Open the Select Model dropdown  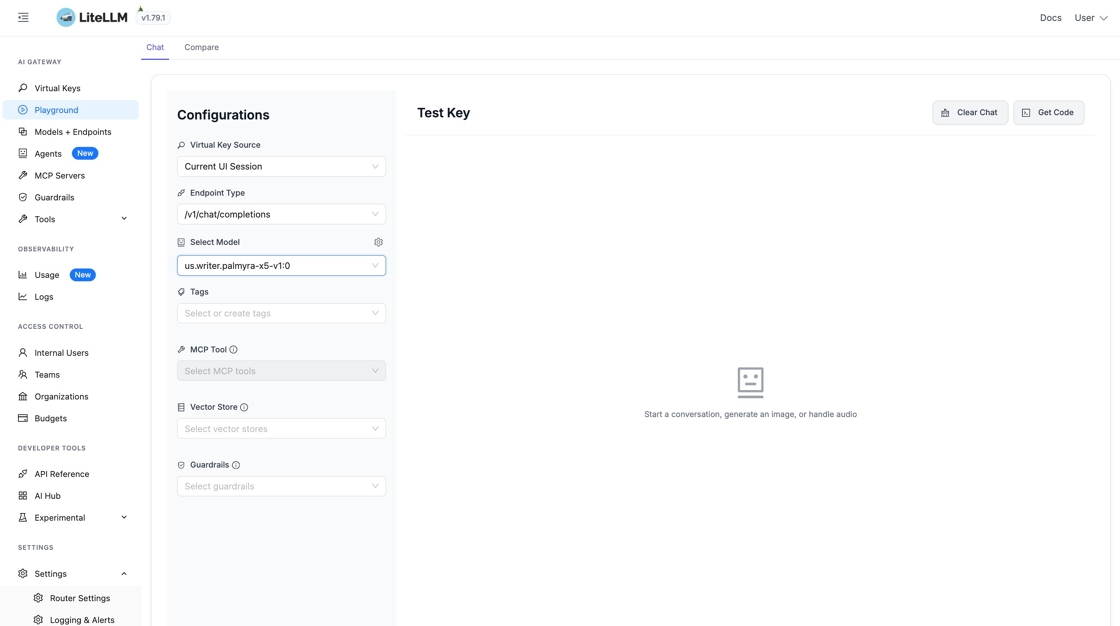point(281,266)
